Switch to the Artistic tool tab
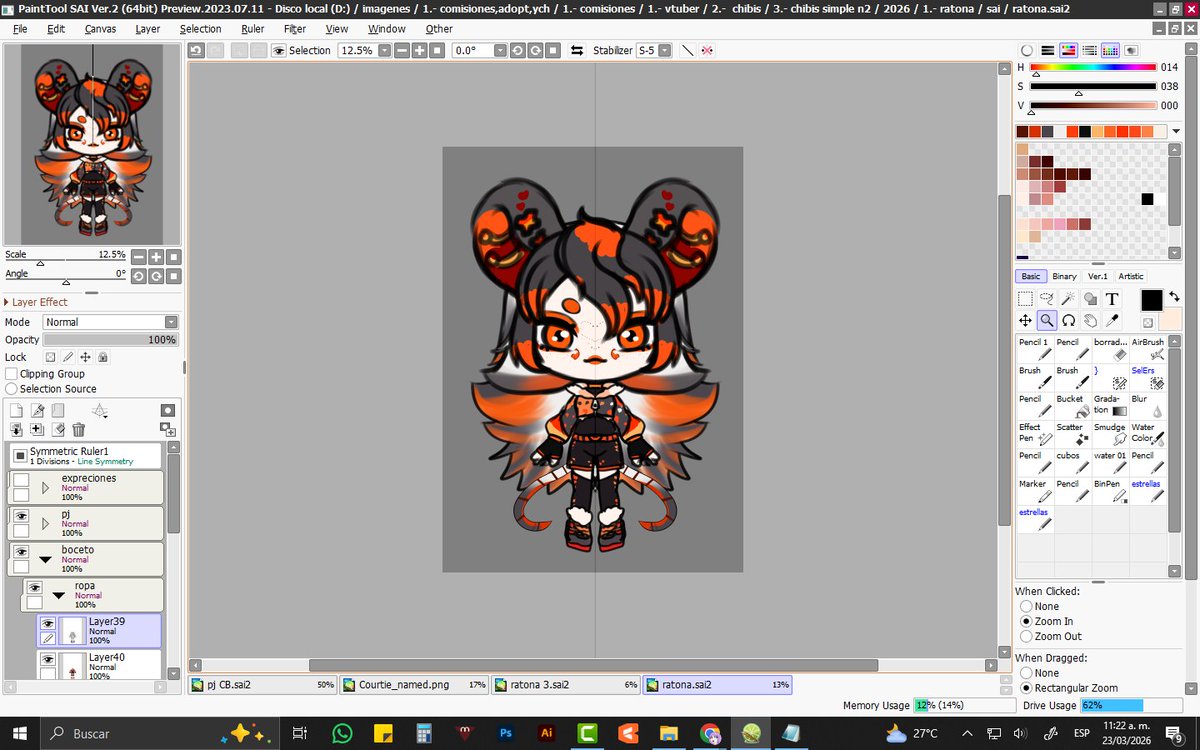 click(x=1131, y=276)
